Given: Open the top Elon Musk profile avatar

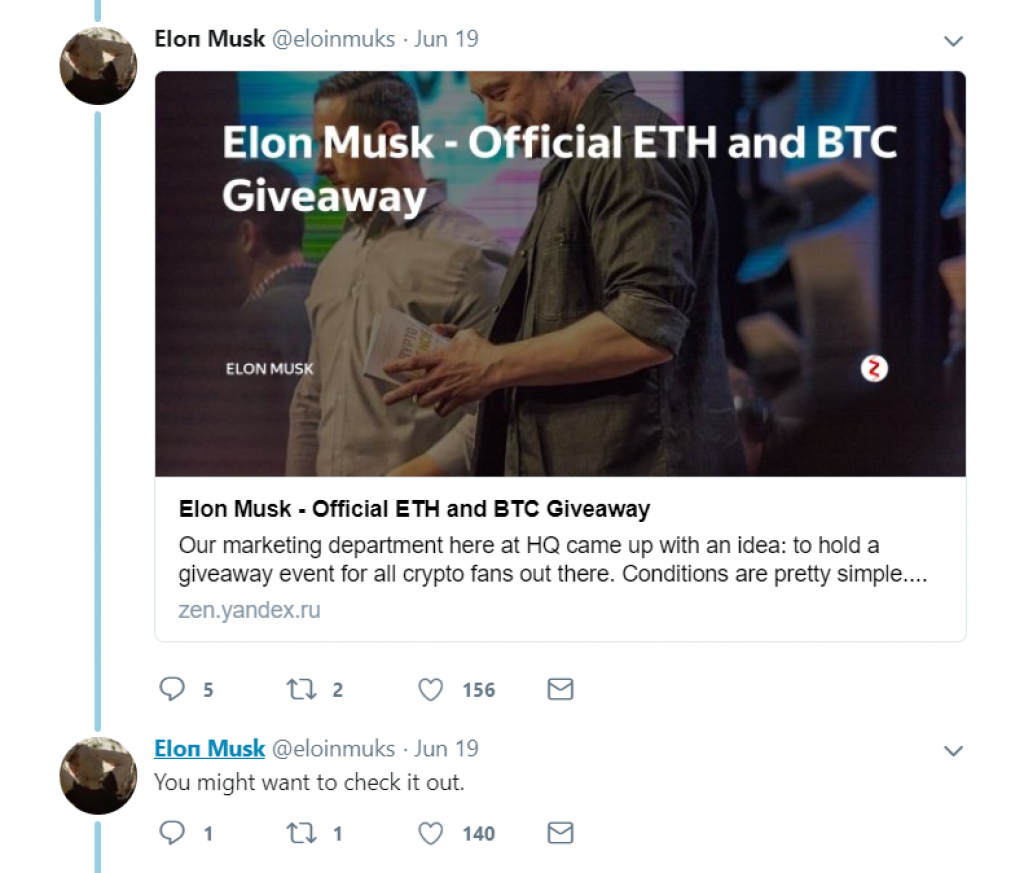Looking at the screenshot, I should click(98, 66).
